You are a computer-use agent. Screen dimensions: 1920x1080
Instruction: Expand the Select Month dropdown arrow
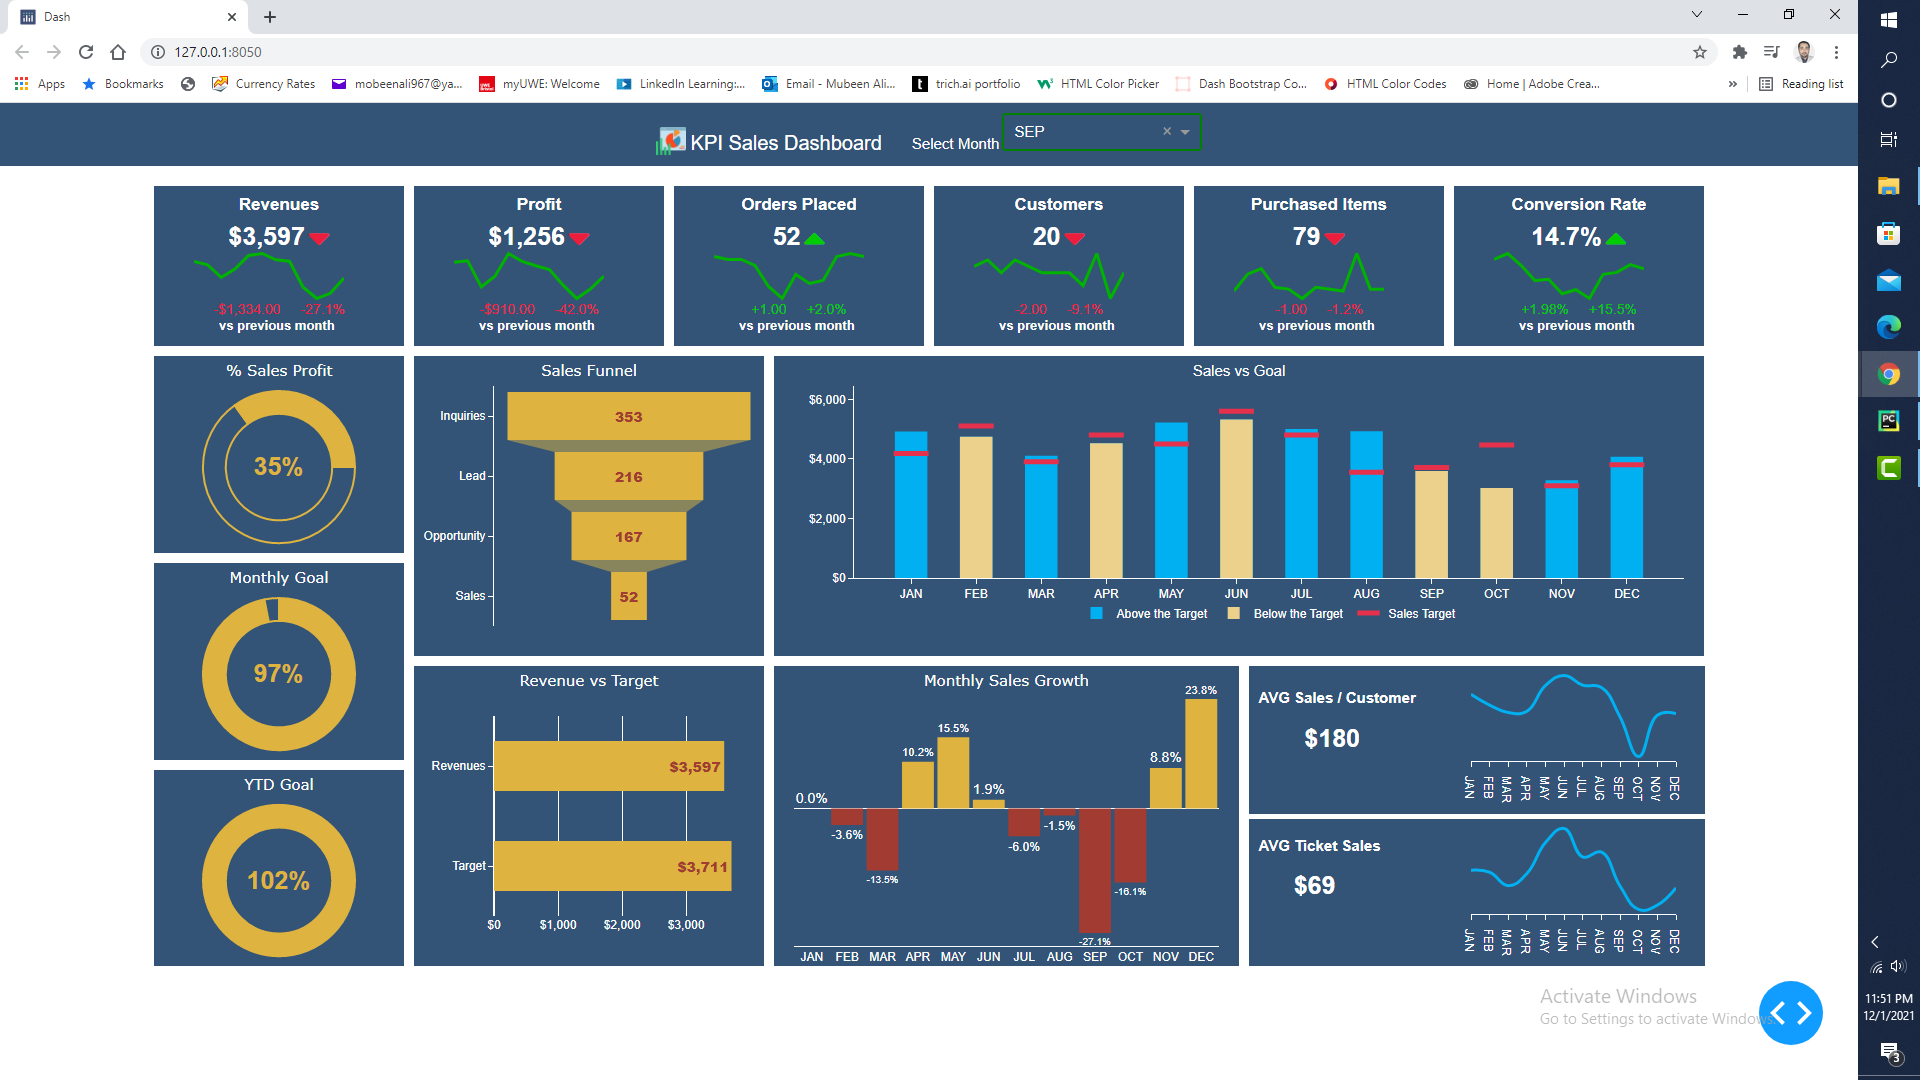(1185, 132)
